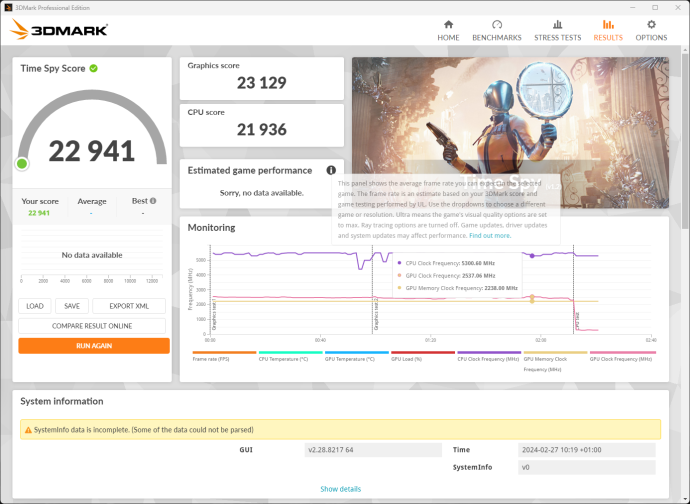Click the Time field 2024-02-27 10:19
The width and height of the screenshot is (690, 504).
[587, 450]
